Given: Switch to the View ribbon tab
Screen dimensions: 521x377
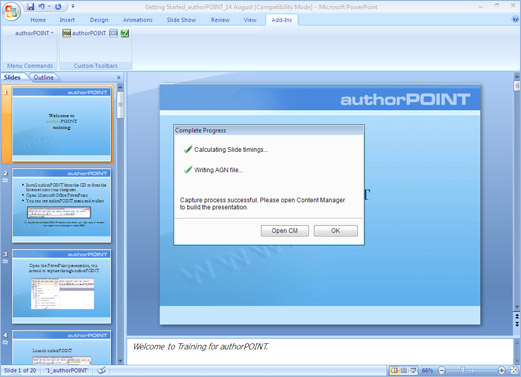Looking at the screenshot, I should pyautogui.click(x=250, y=20).
